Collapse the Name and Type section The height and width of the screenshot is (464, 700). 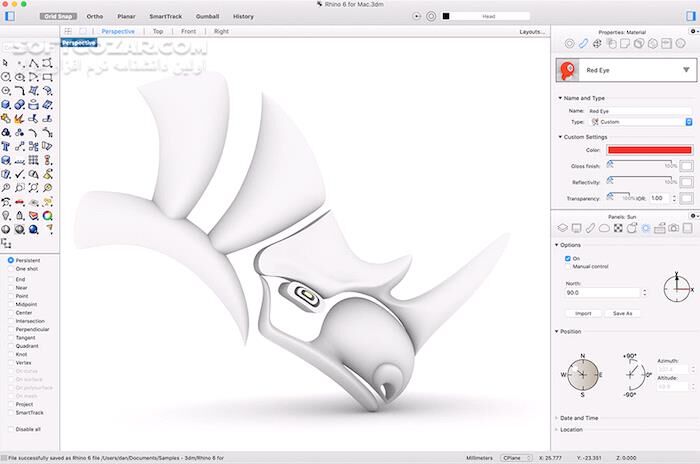[560, 98]
